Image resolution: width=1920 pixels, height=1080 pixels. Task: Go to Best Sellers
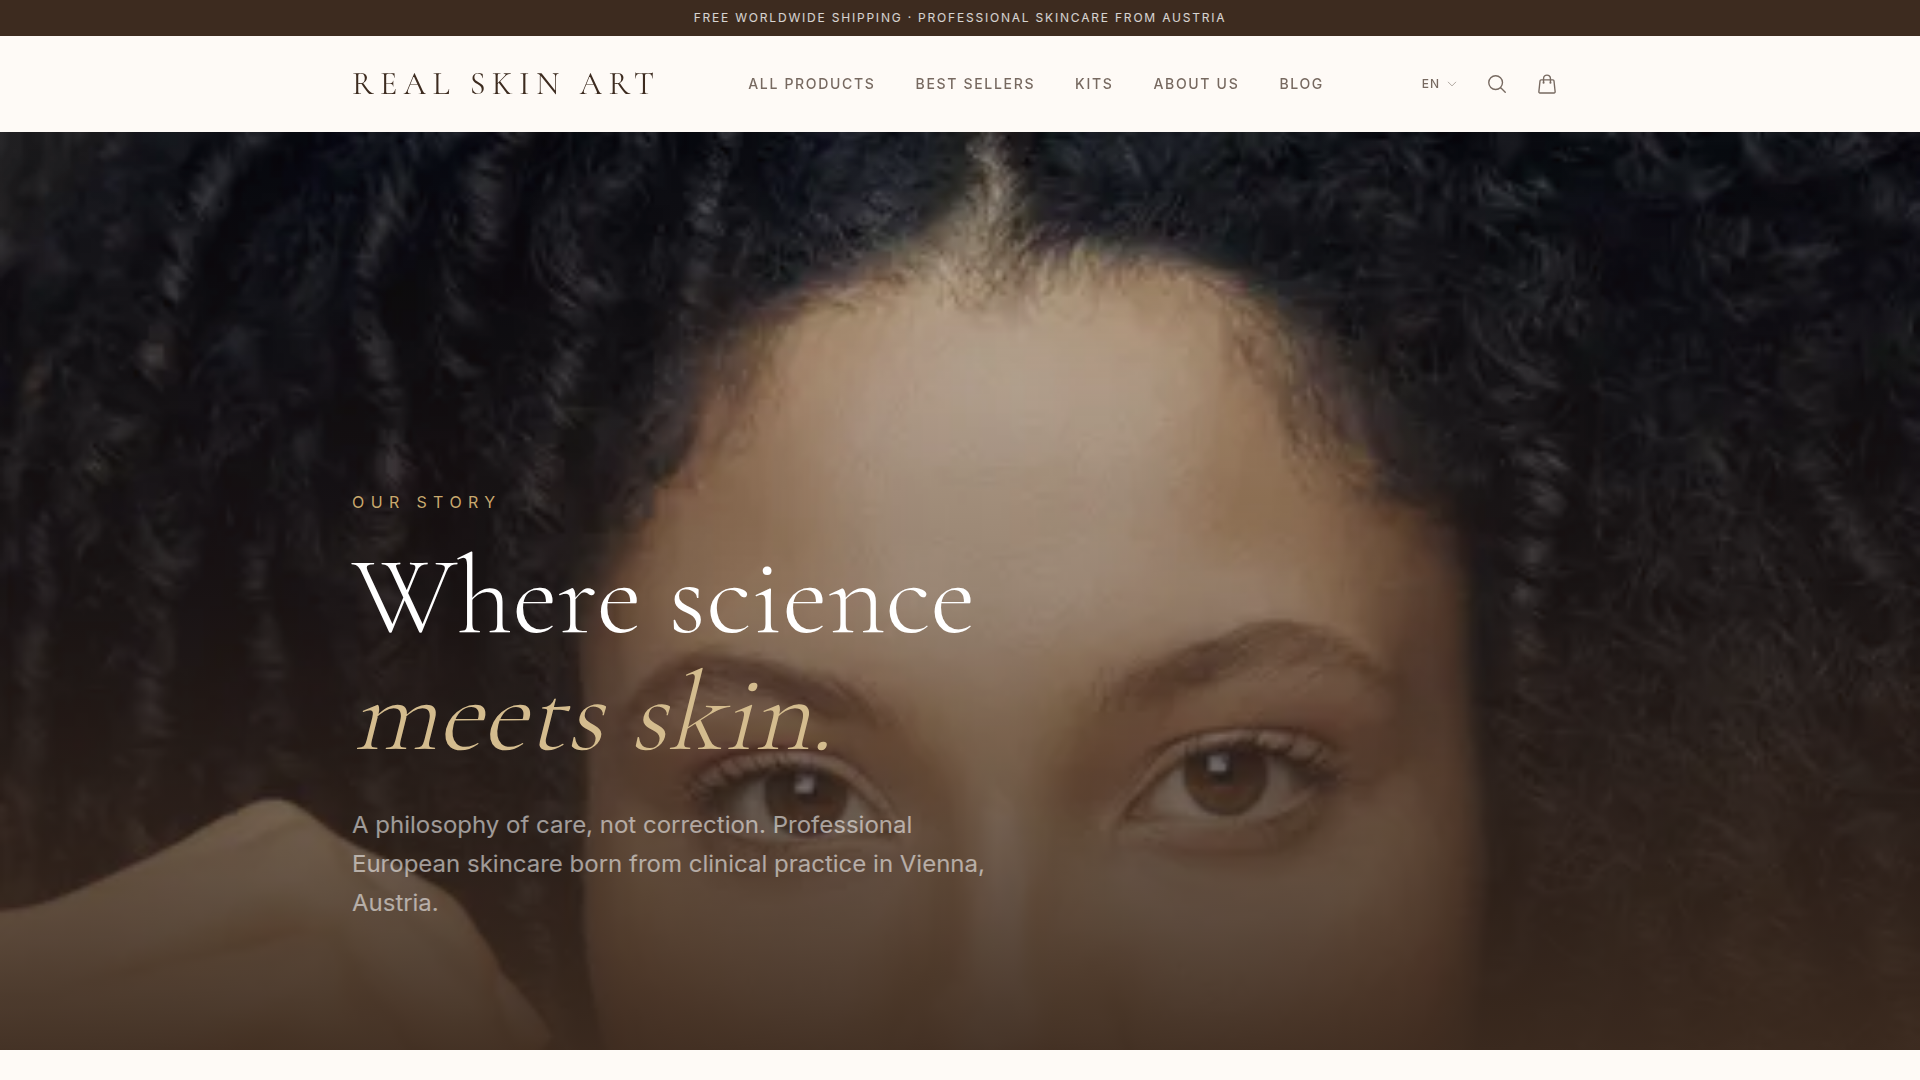point(974,84)
